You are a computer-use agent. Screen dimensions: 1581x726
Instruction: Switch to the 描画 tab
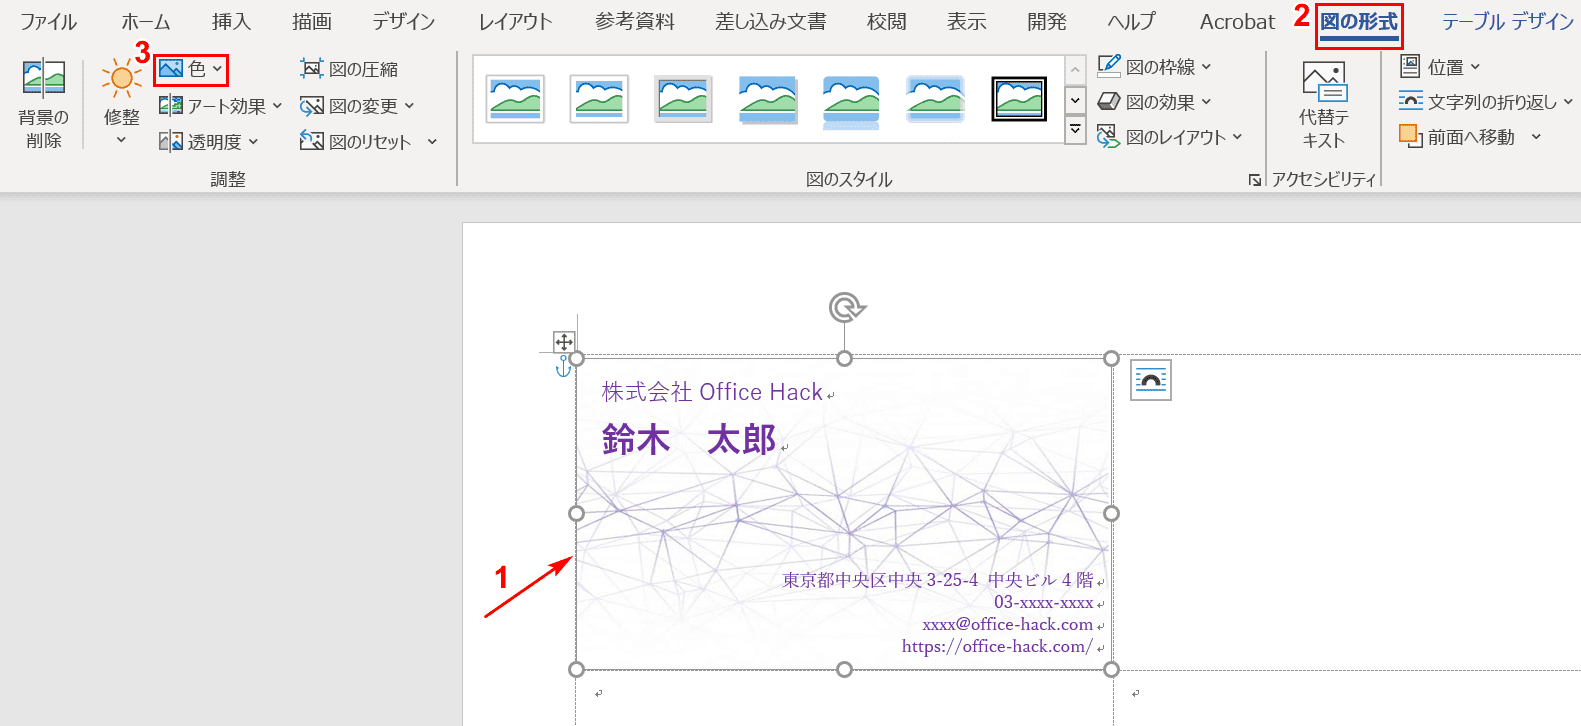[312, 22]
